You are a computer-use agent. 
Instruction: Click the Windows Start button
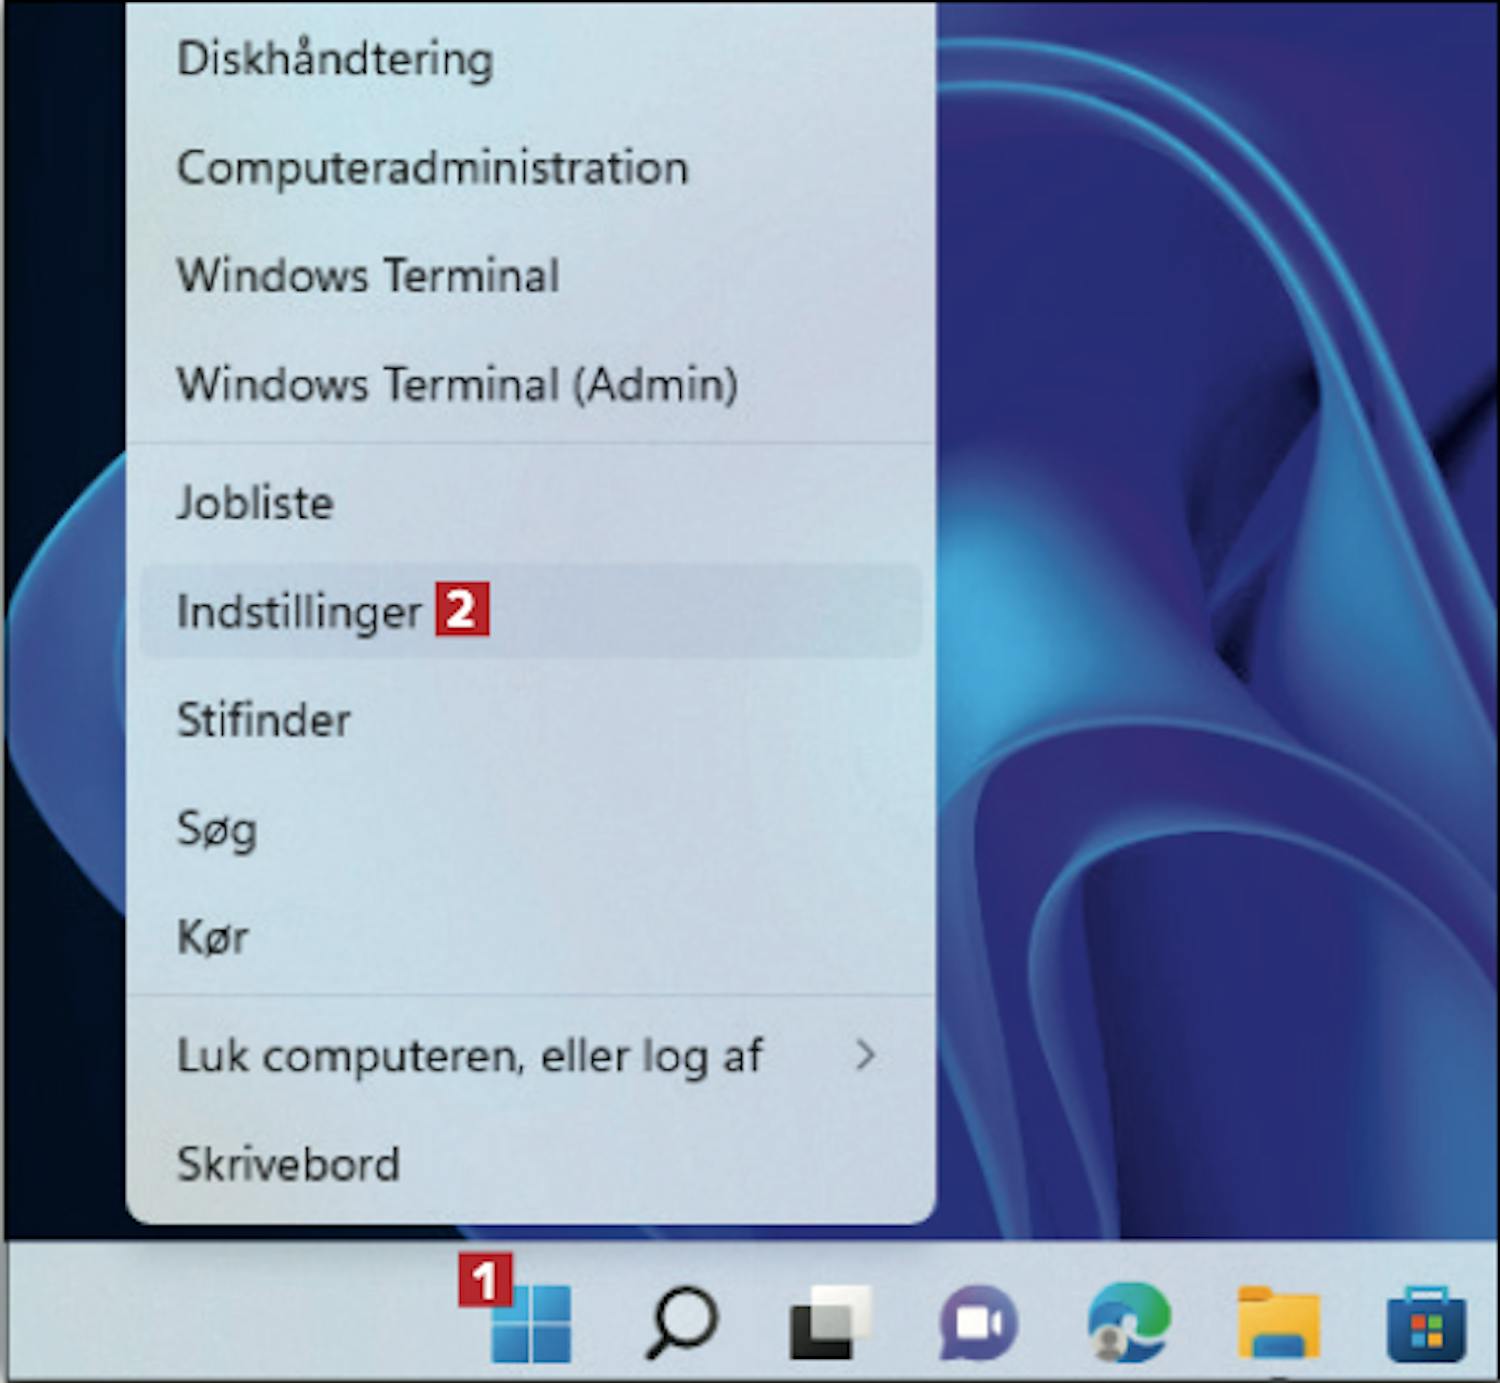click(531, 1324)
